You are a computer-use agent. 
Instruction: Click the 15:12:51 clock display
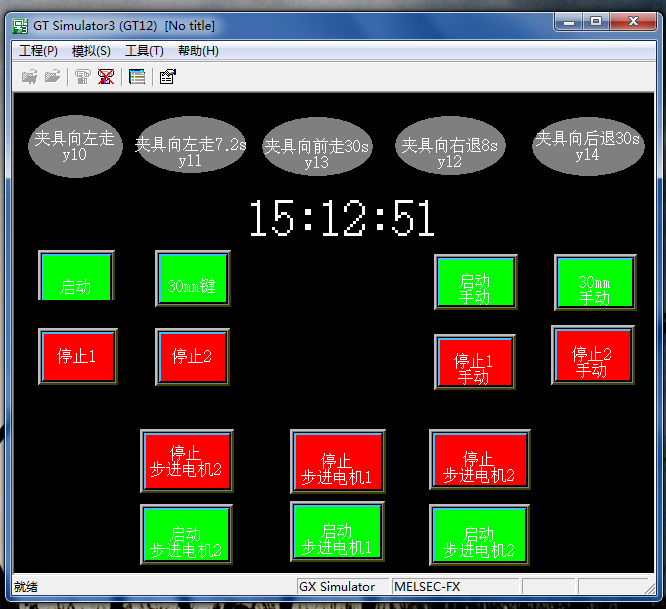pyautogui.click(x=342, y=218)
